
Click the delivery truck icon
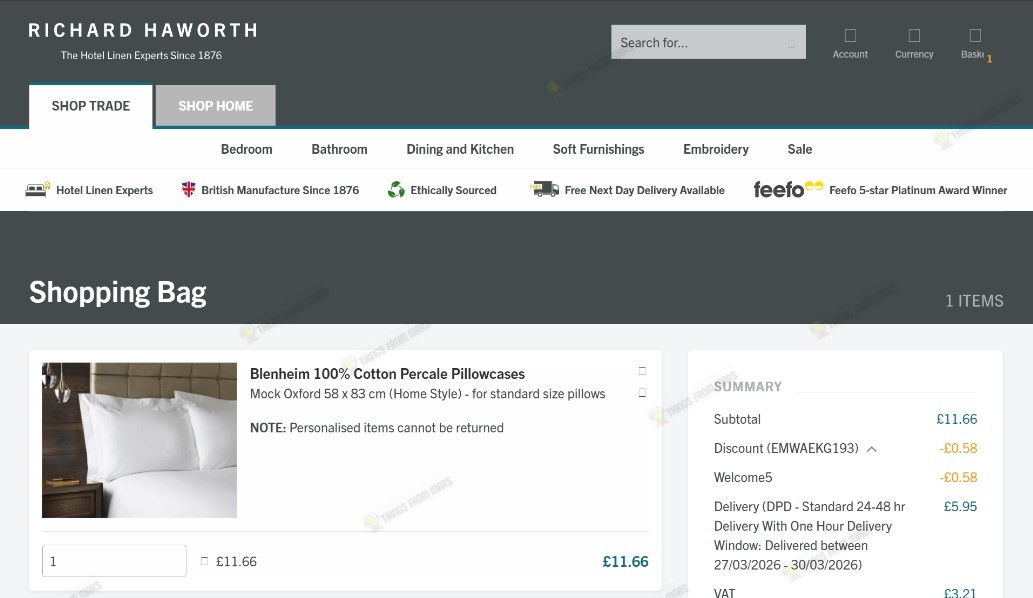point(545,190)
